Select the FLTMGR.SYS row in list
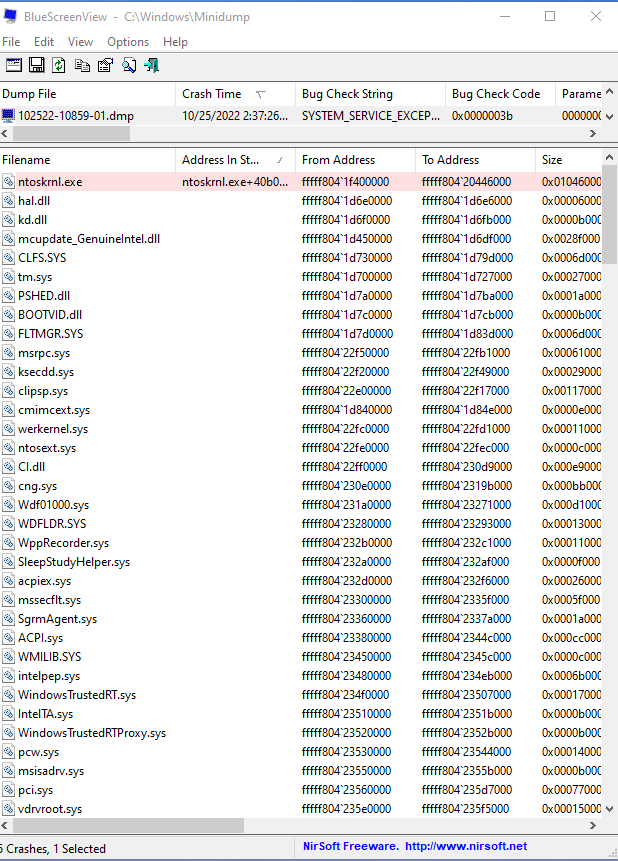Screen dimensions: 618x861 pos(50,334)
